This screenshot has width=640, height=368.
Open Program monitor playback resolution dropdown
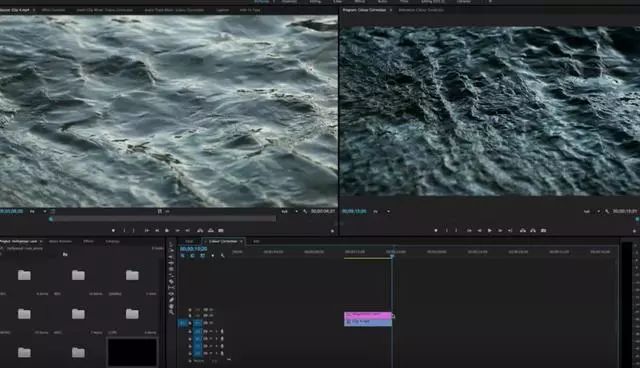pos(591,211)
